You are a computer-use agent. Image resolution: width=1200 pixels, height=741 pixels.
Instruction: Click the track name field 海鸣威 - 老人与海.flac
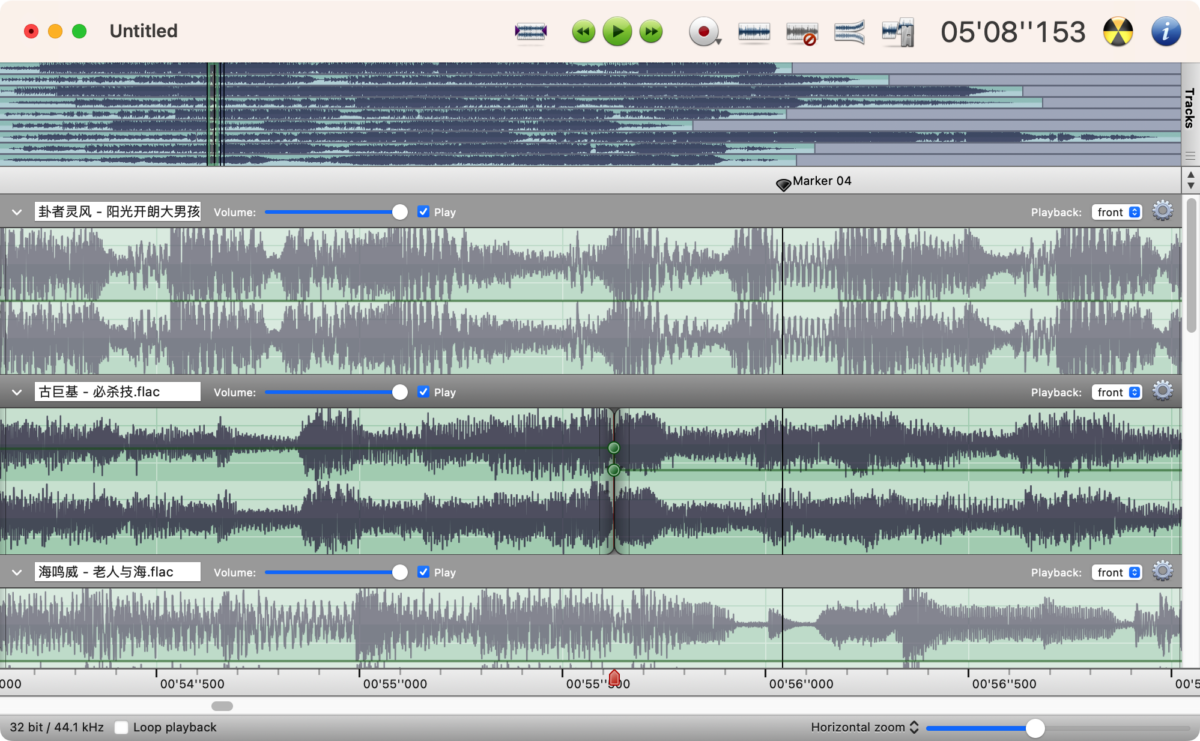(x=118, y=572)
